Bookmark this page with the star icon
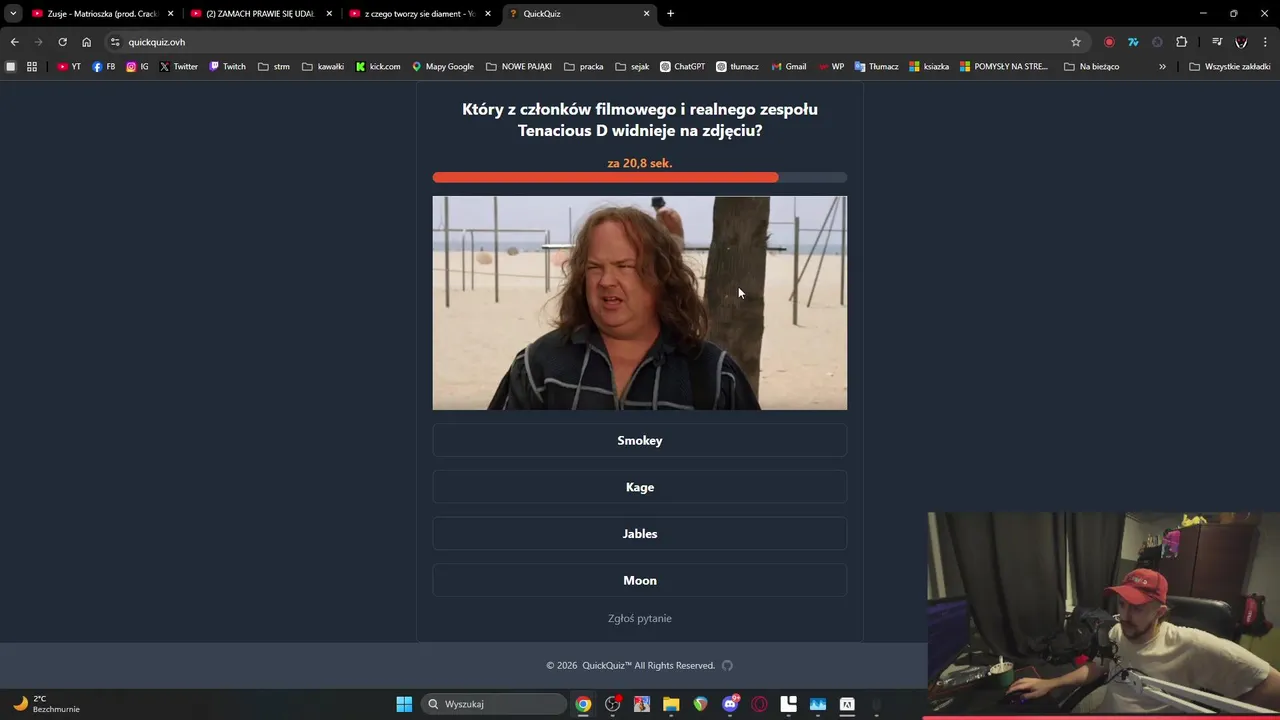 pos(1076,42)
